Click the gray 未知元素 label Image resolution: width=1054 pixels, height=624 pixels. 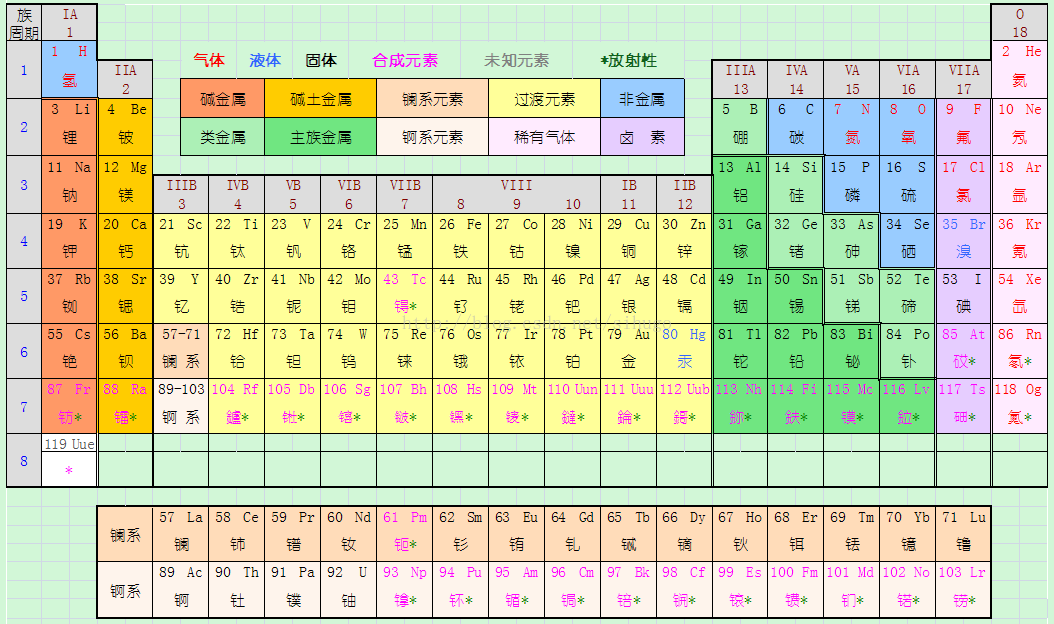[516, 61]
